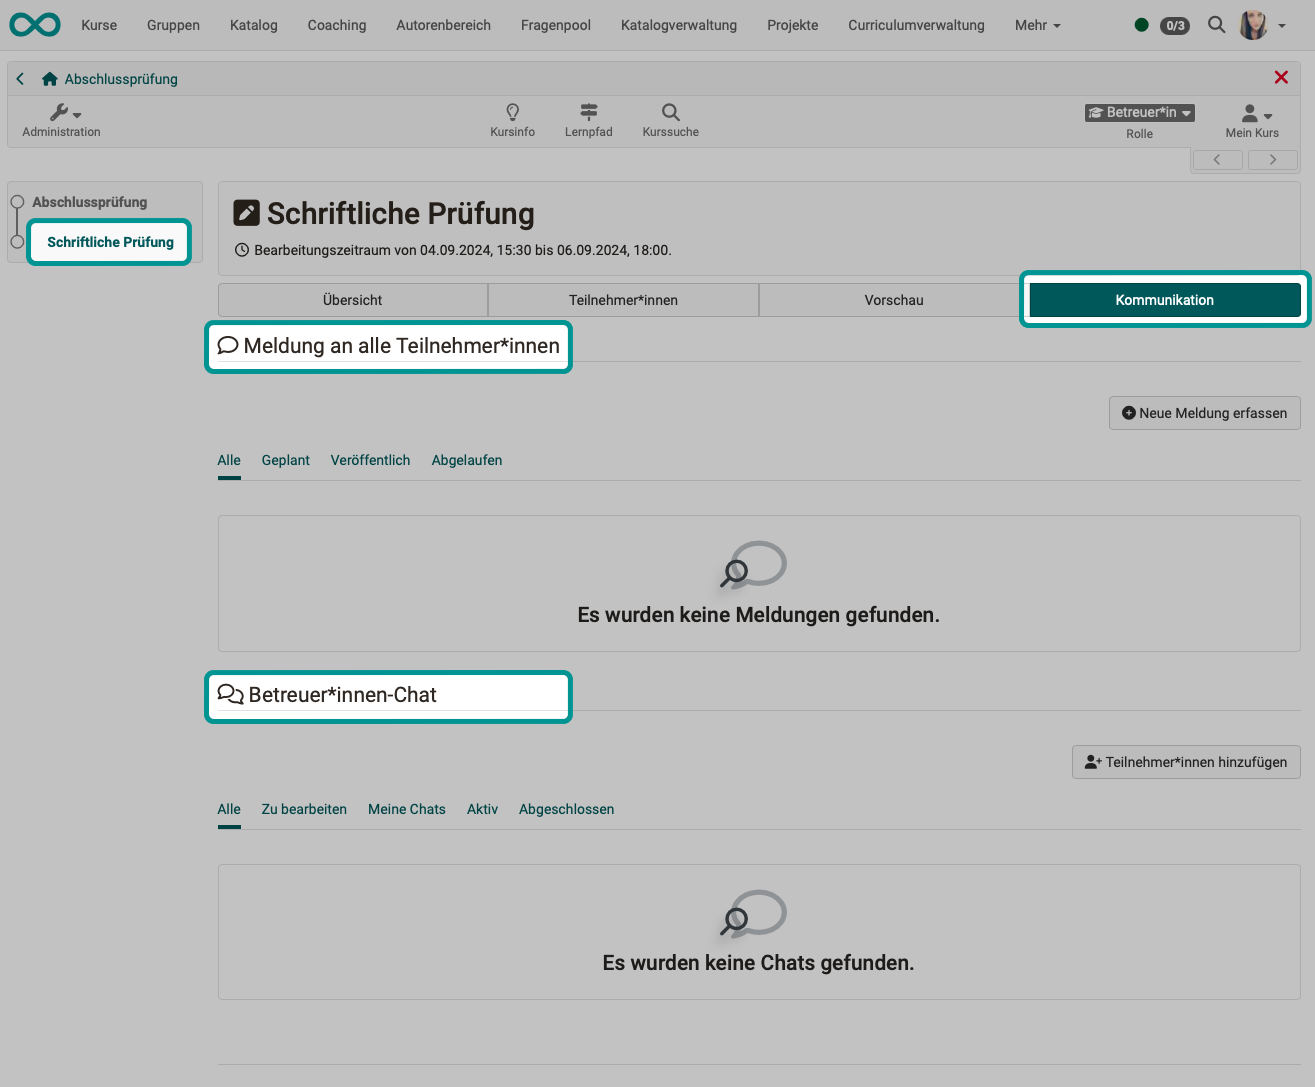Image resolution: width=1315 pixels, height=1087 pixels.
Task: Open the Mein Kurs dropdown
Action: pyautogui.click(x=1254, y=114)
